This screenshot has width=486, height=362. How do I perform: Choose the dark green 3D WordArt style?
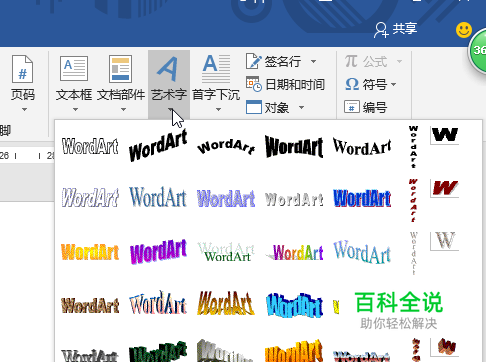click(158, 352)
